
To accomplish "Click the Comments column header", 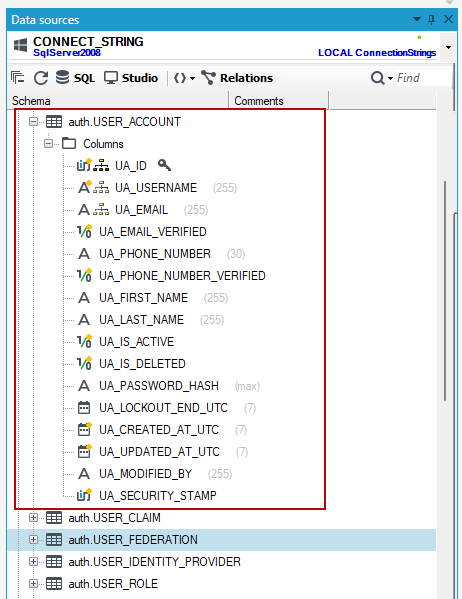I will [278, 101].
